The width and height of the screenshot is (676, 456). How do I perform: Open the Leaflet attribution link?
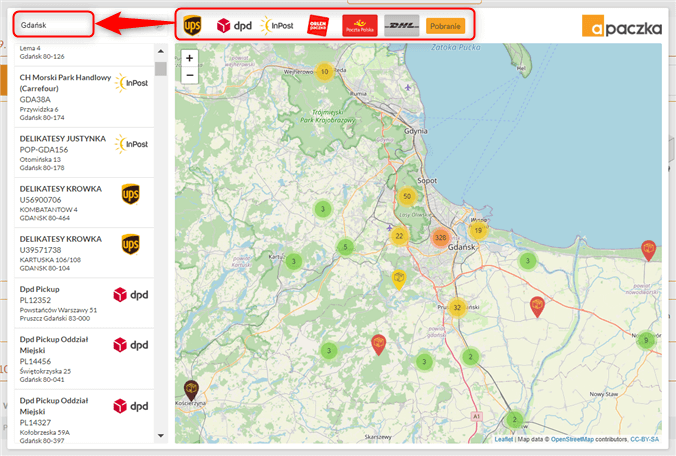(503, 439)
